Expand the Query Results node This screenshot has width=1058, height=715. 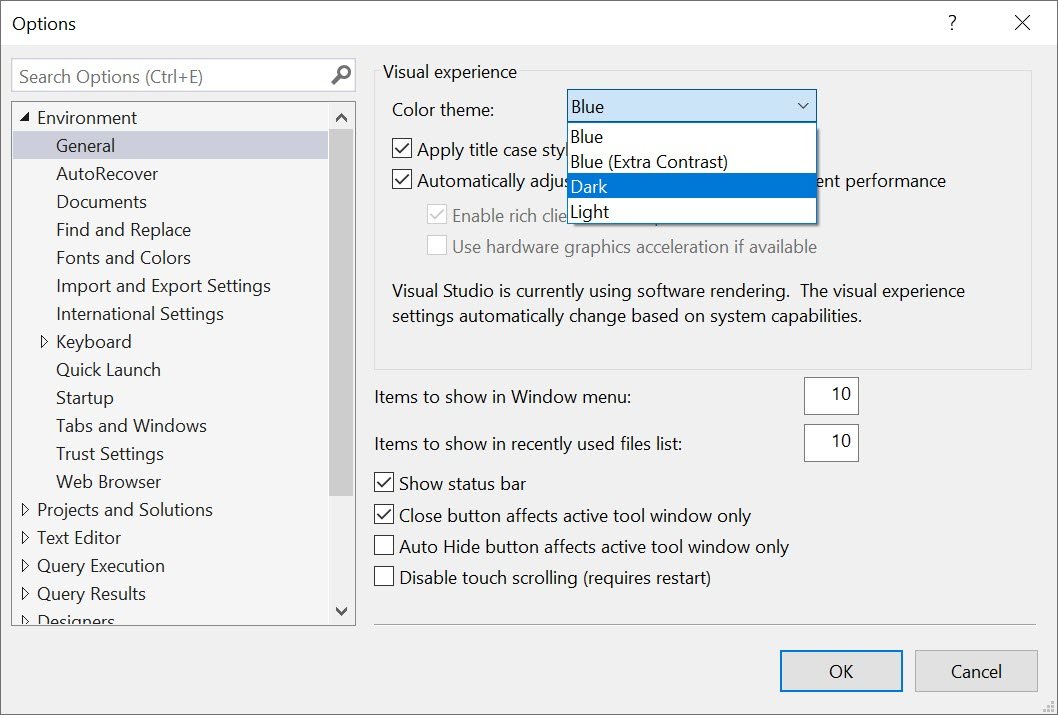tap(25, 594)
